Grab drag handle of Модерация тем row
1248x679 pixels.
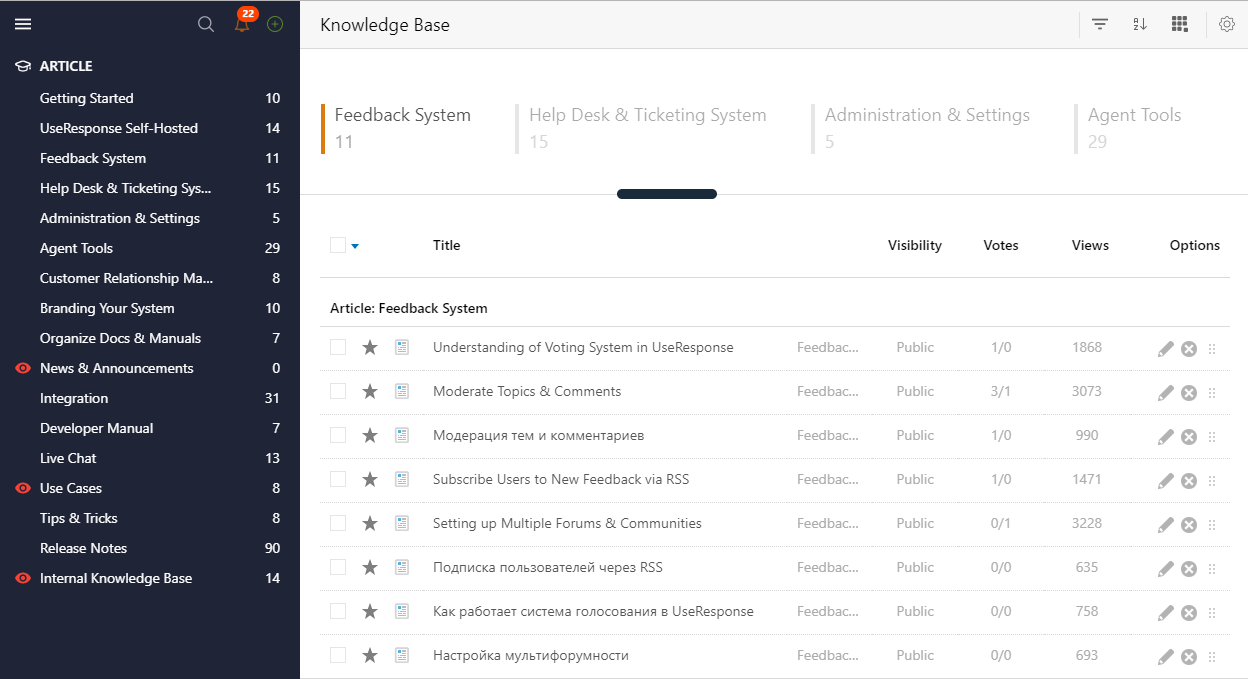tap(1212, 437)
